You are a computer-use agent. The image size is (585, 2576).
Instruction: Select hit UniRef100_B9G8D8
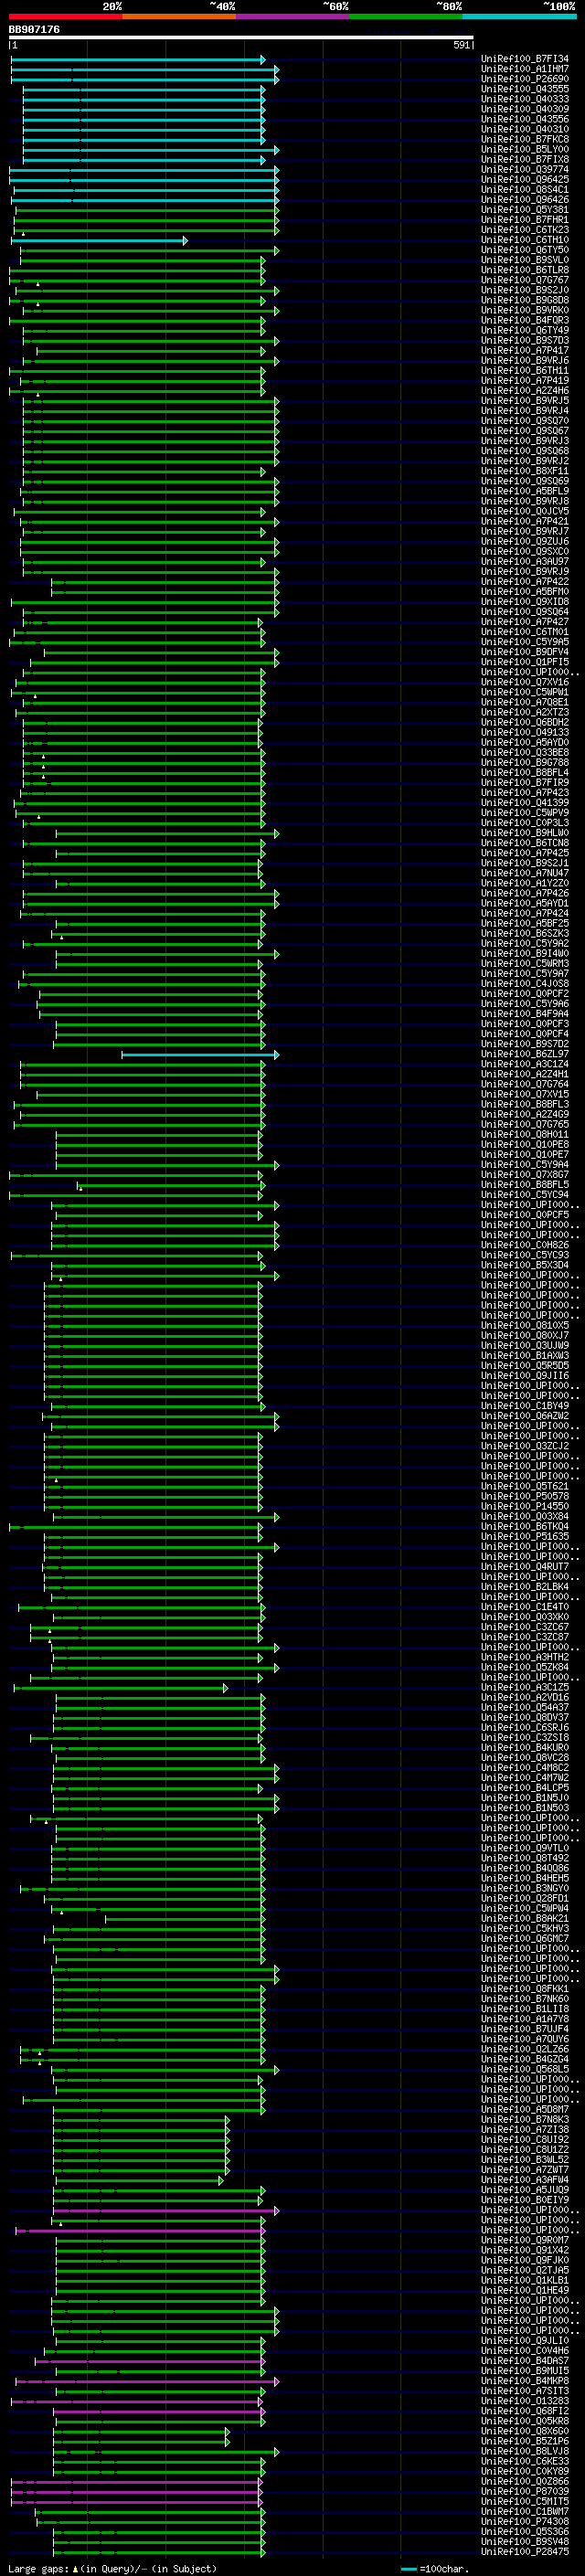[x=525, y=300]
